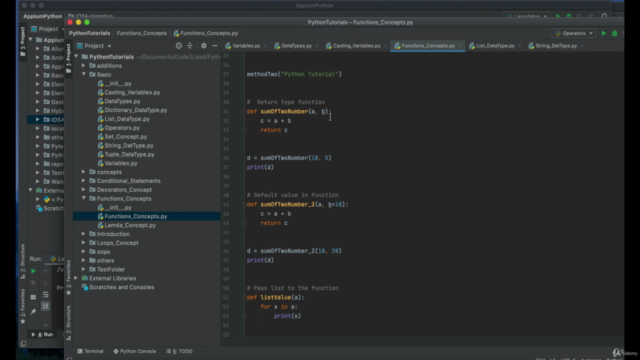Open the Operators run configuration dropdown
640x360 pixels.
pos(574,33)
